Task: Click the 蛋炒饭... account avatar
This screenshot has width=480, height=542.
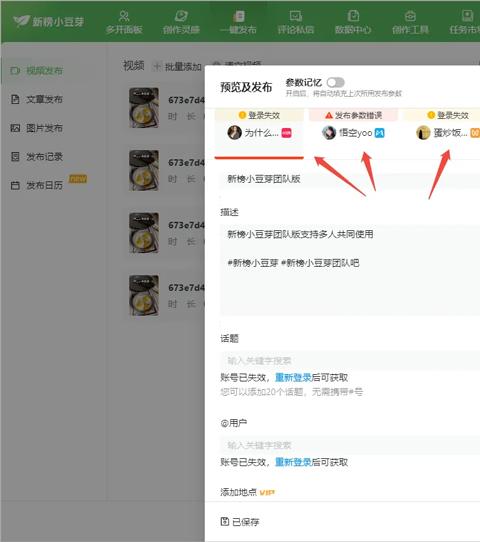Action: (423, 133)
